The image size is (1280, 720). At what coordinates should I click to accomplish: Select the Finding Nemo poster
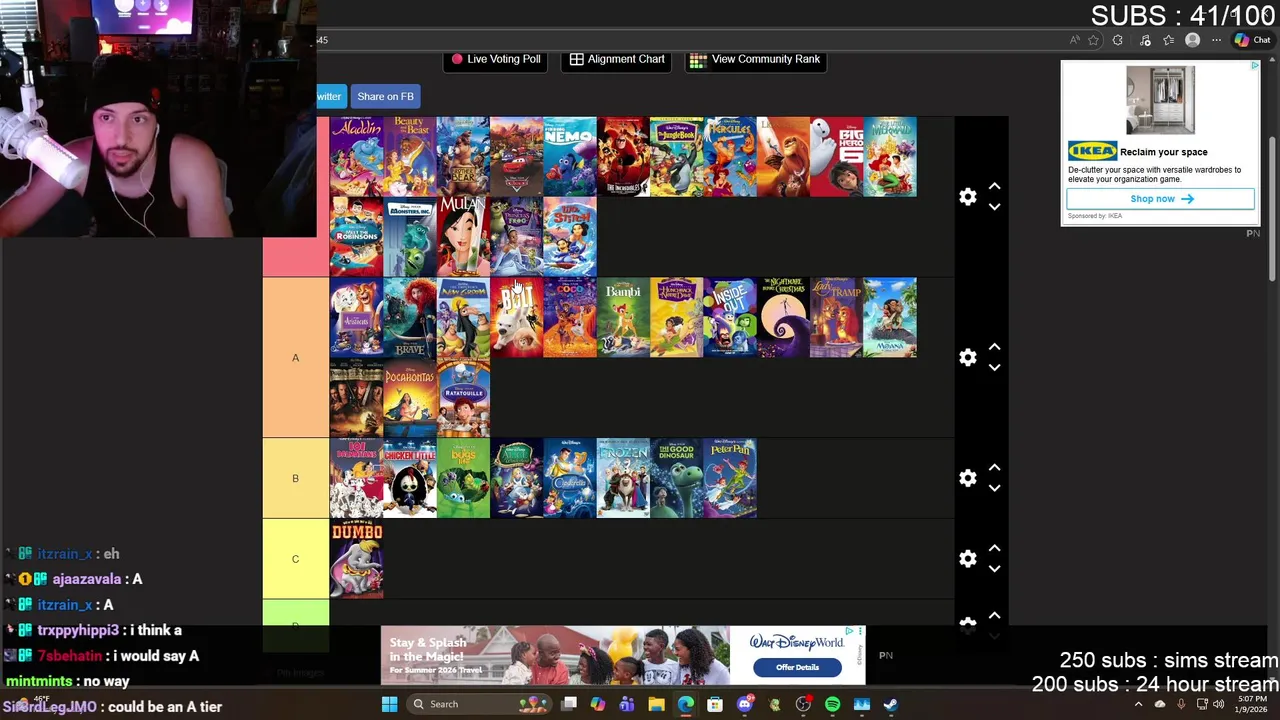(x=570, y=157)
